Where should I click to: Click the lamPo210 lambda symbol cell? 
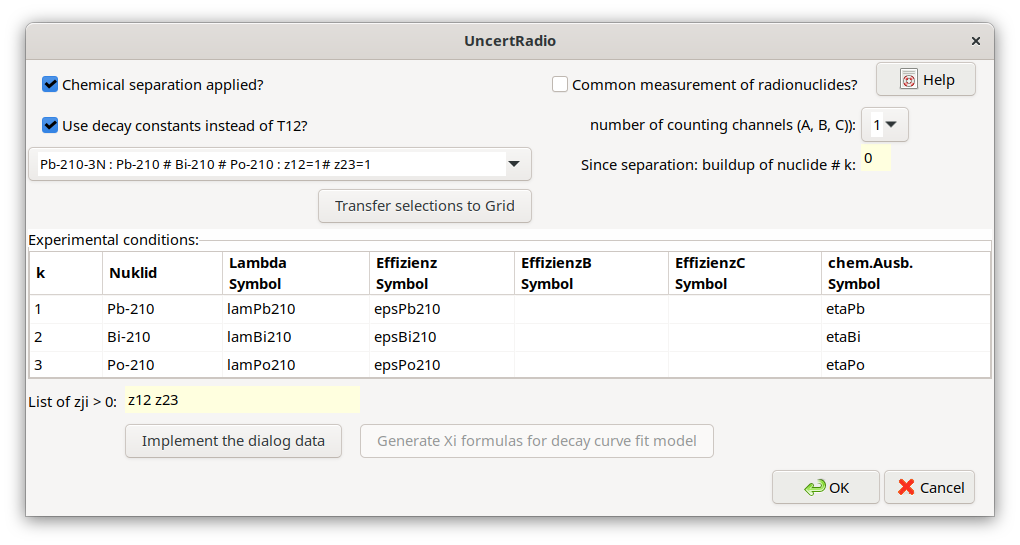[295, 365]
